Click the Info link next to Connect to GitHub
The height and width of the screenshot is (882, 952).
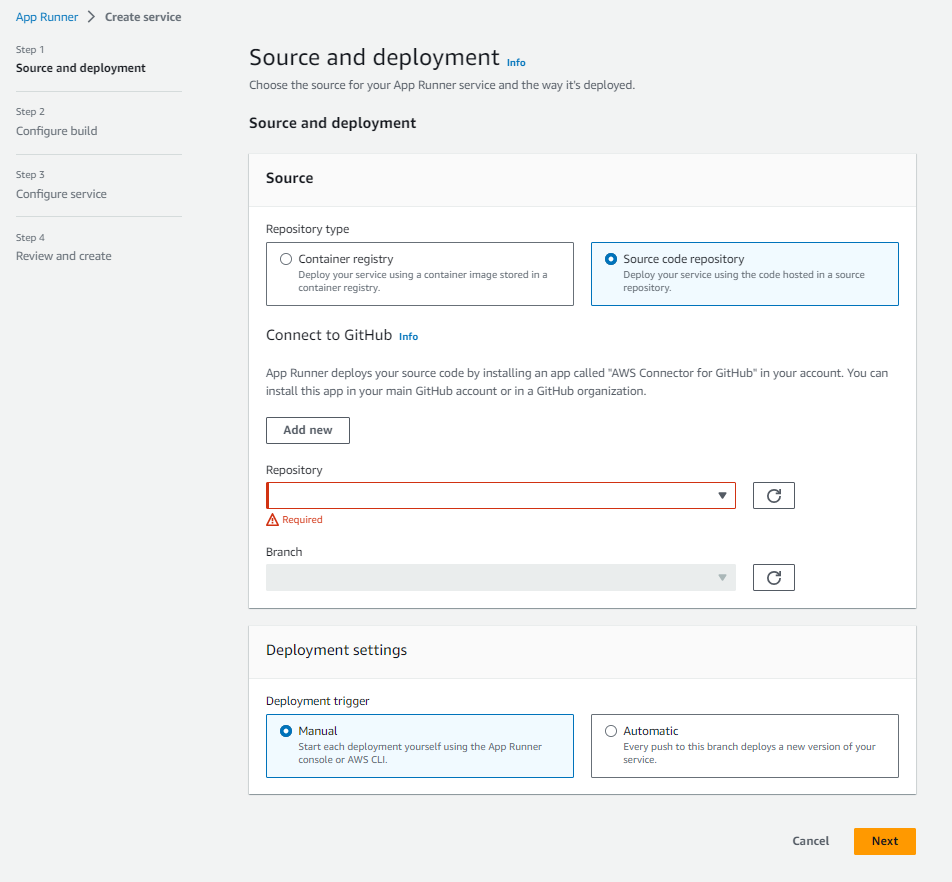point(408,336)
